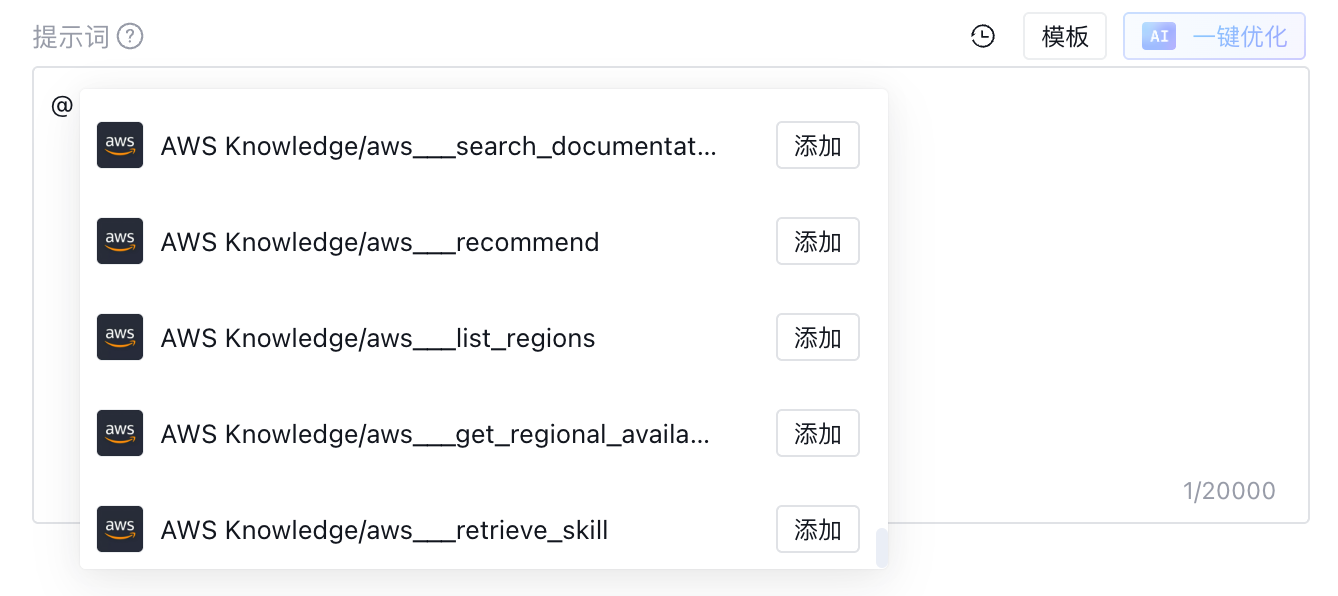Image resolution: width=1338 pixels, height=596 pixels.
Task: Click AWS logo icon next to retrieve_skill
Action: pos(120,530)
